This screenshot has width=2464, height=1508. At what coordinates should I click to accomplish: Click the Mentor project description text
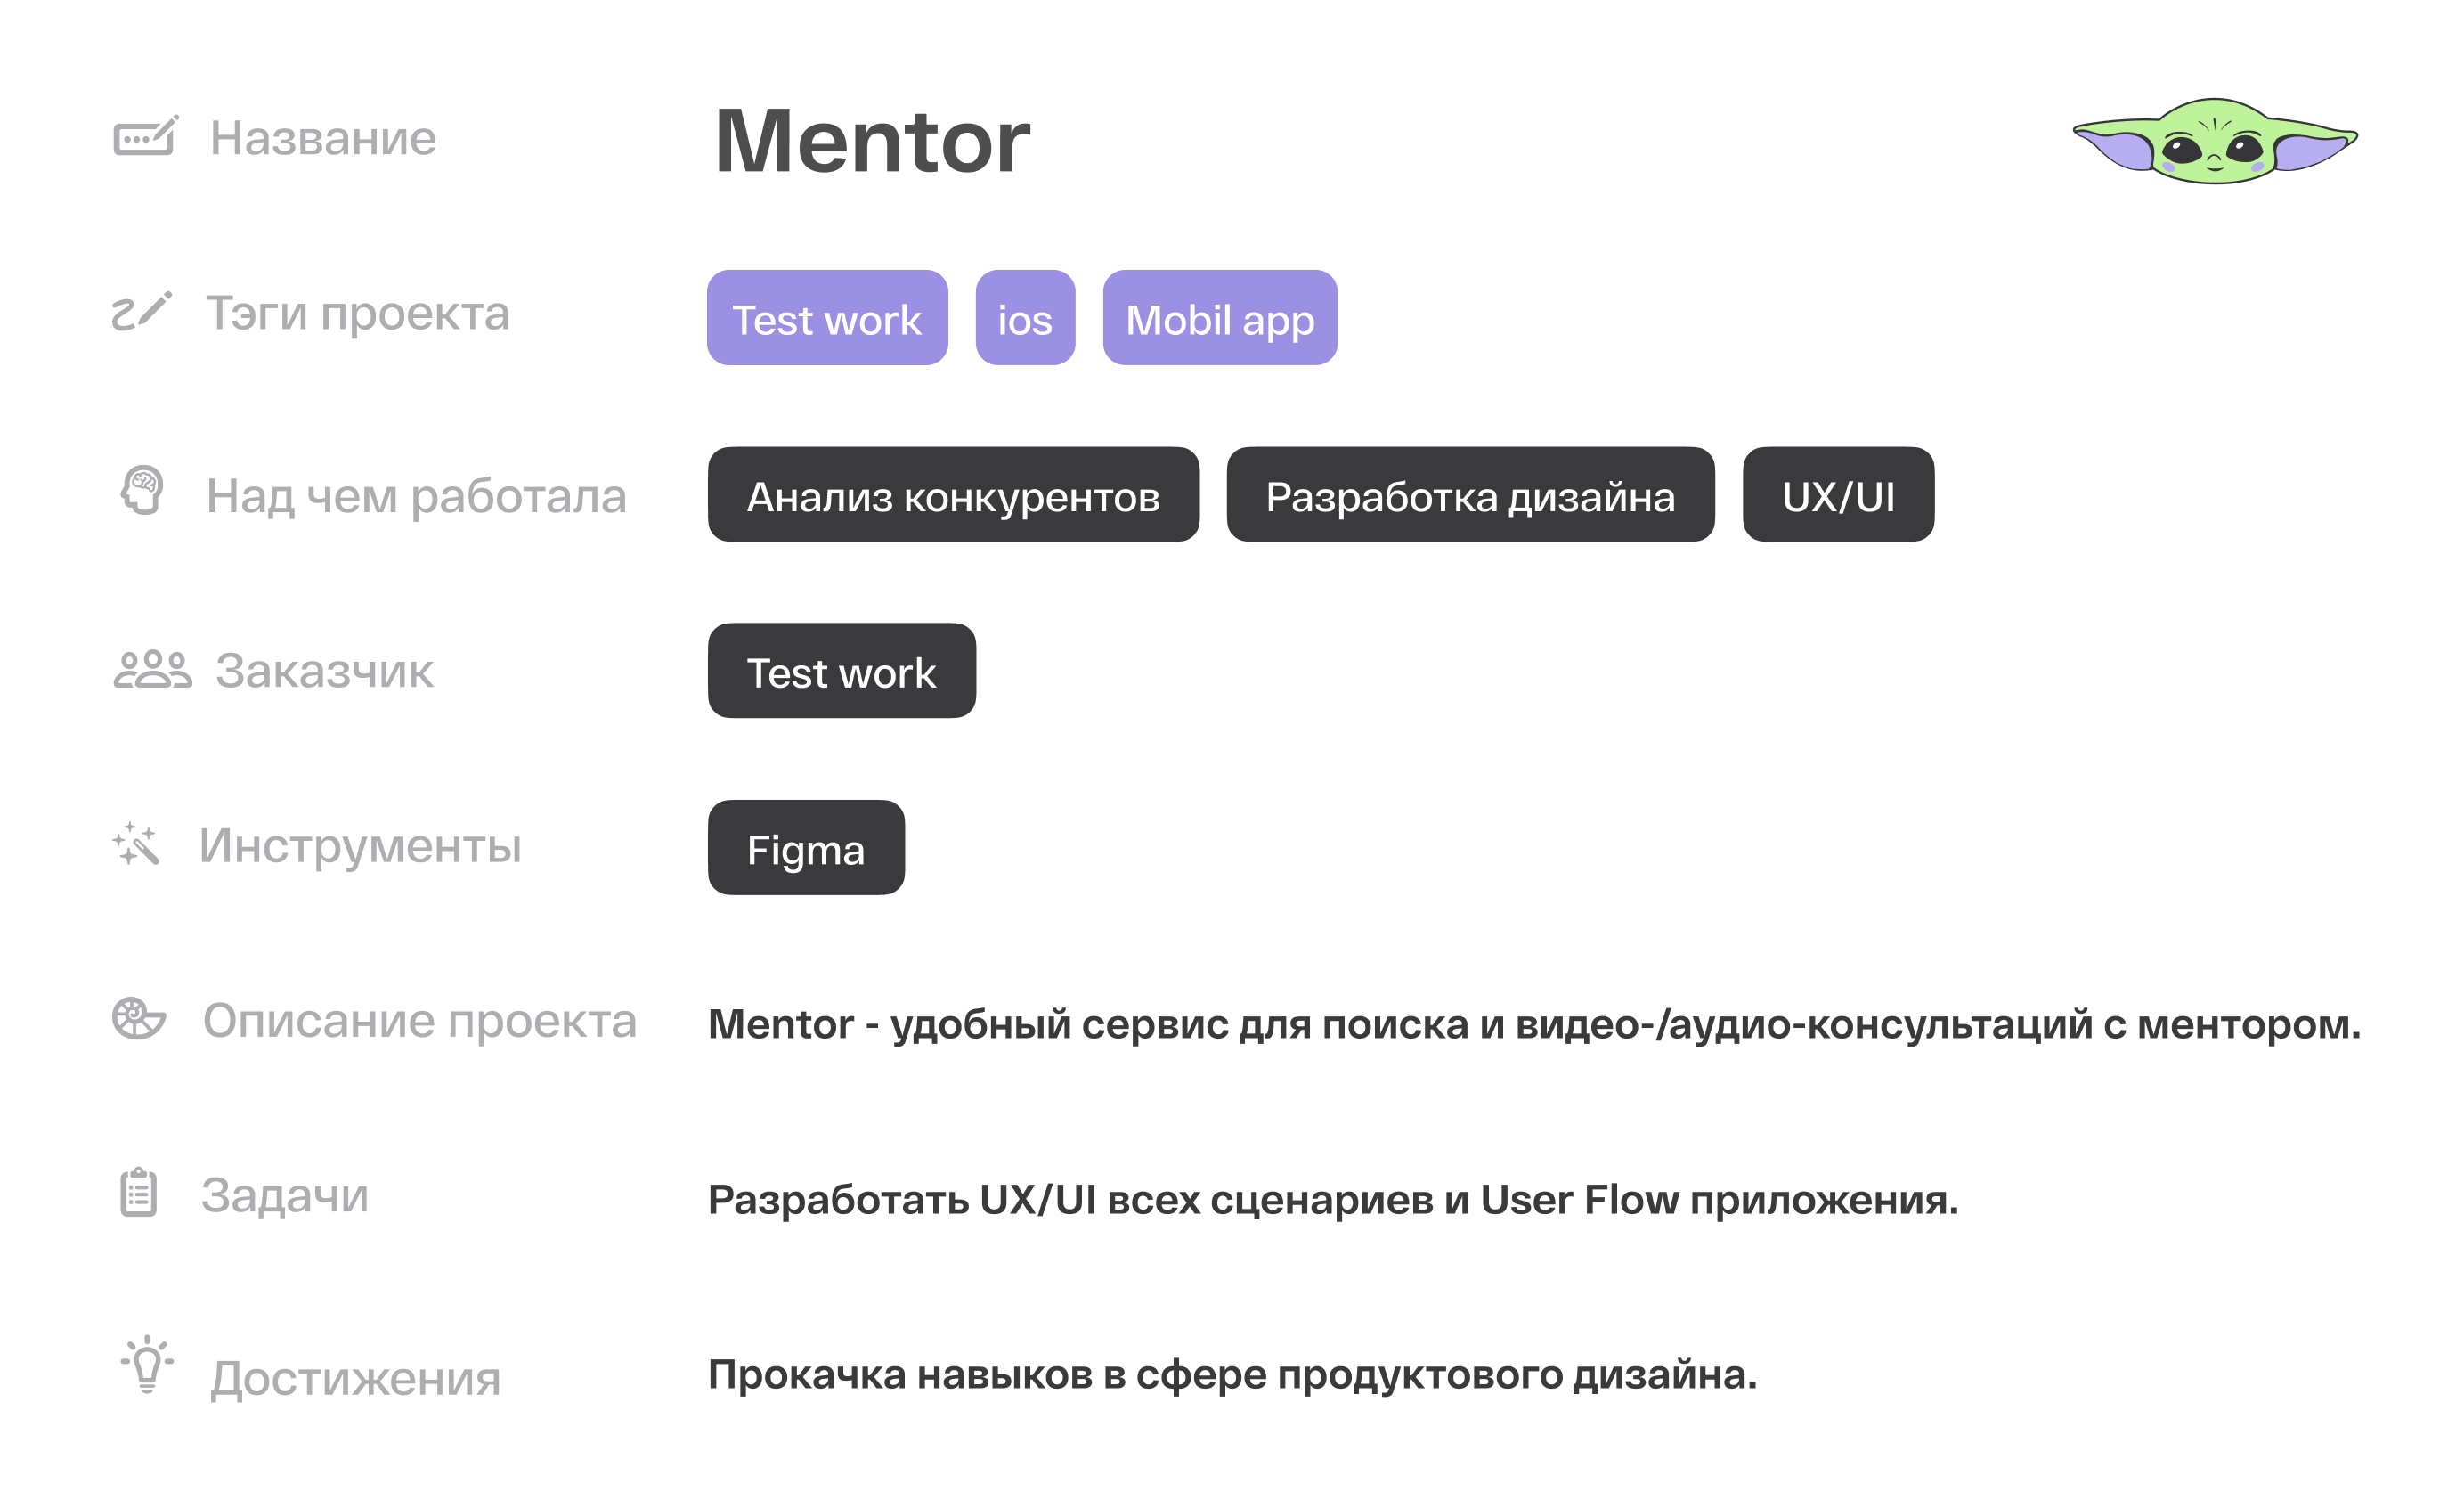pos(1534,1024)
